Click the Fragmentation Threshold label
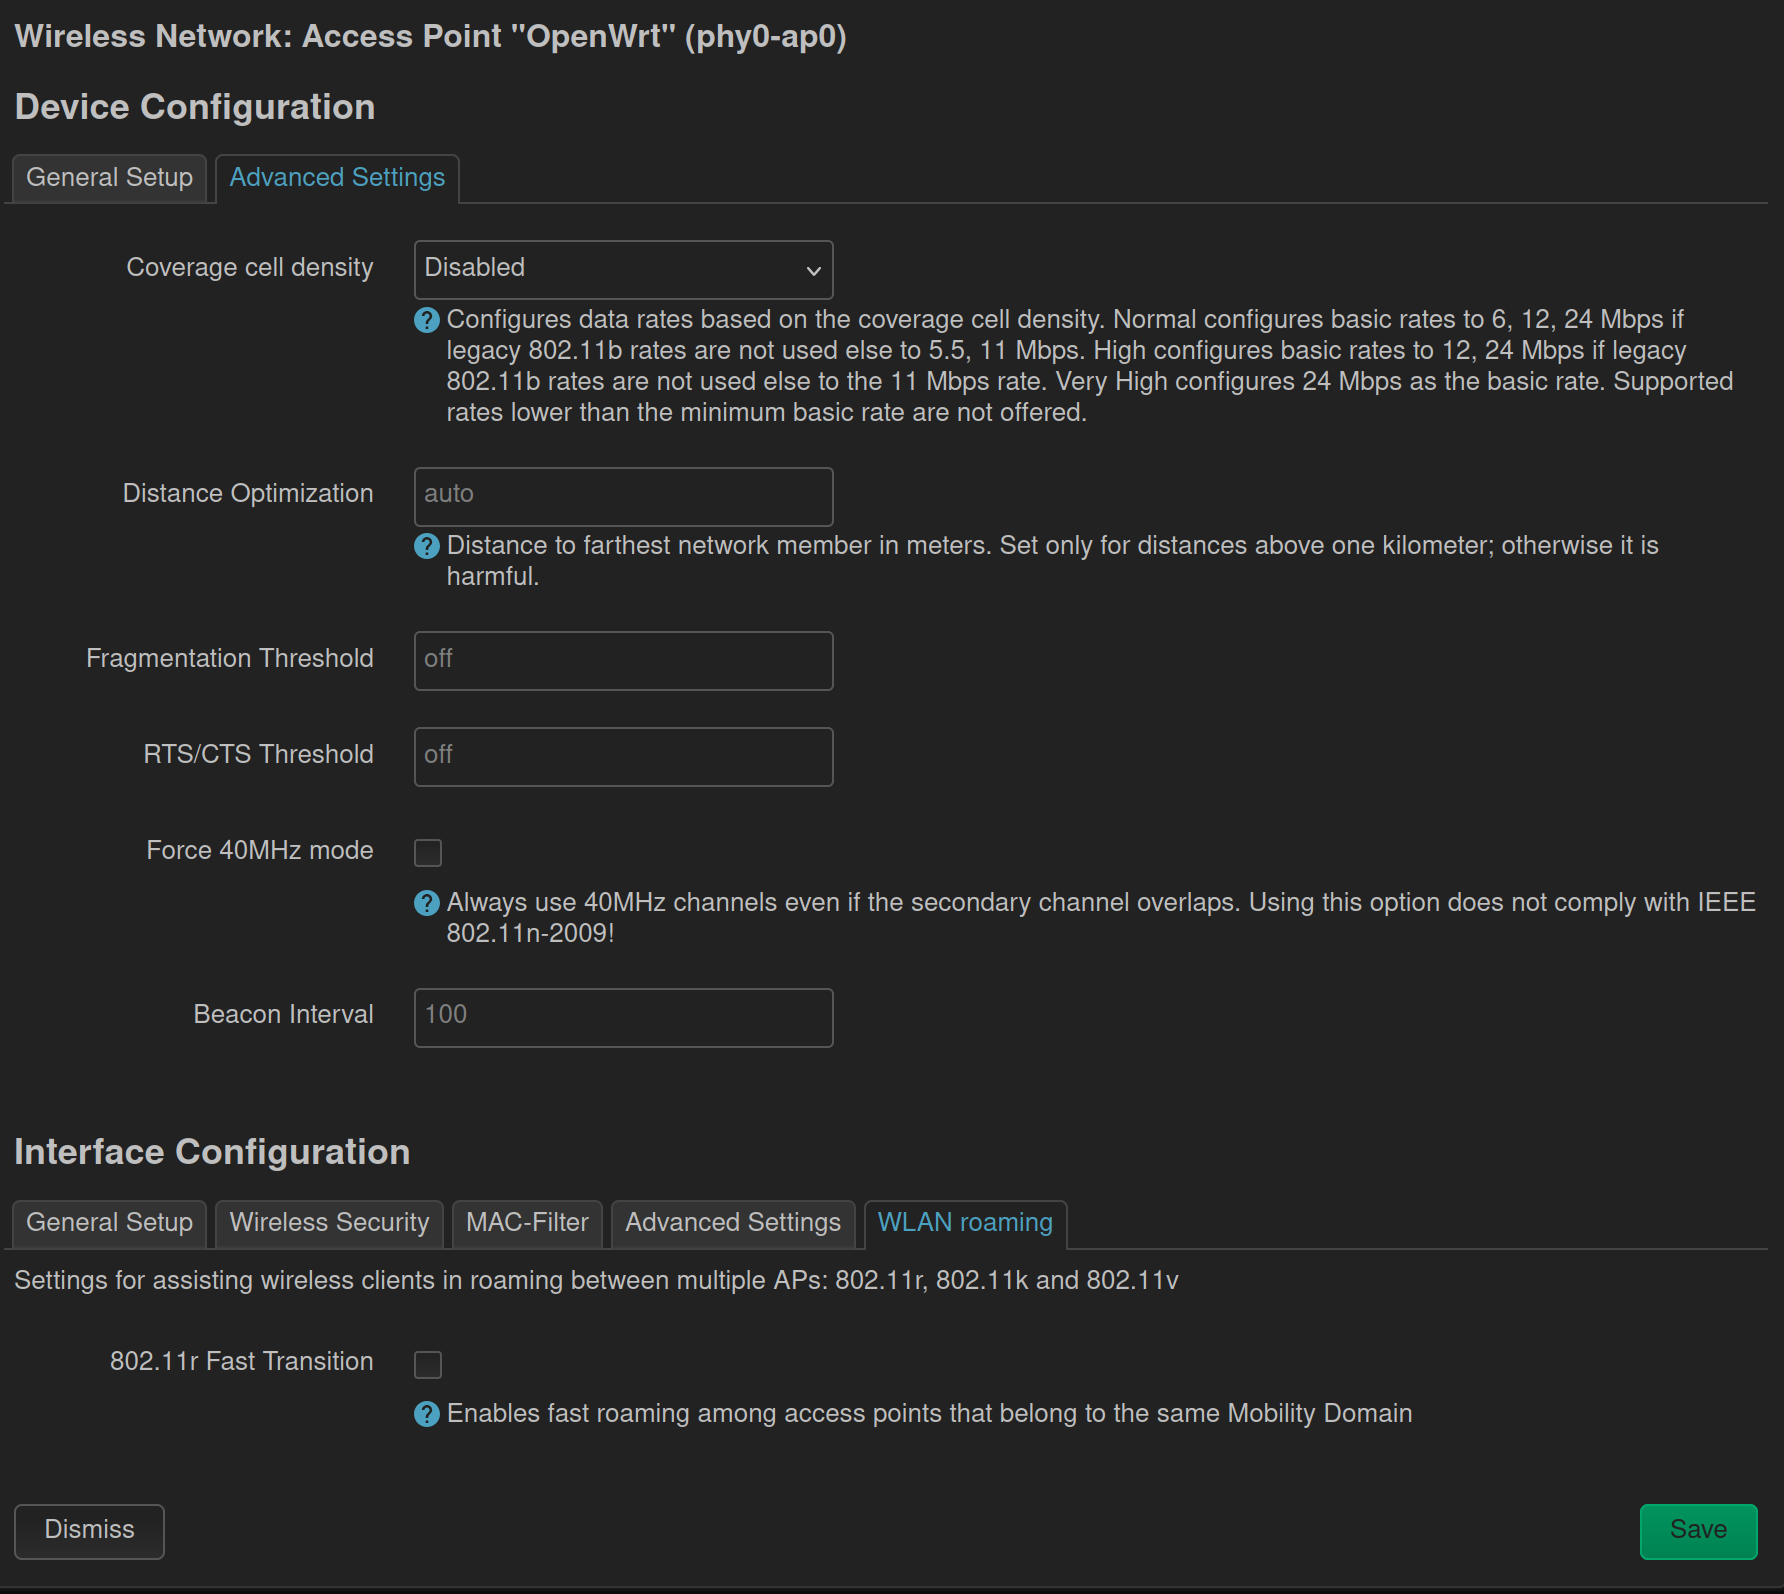This screenshot has height=1594, width=1784. click(x=230, y=658)
